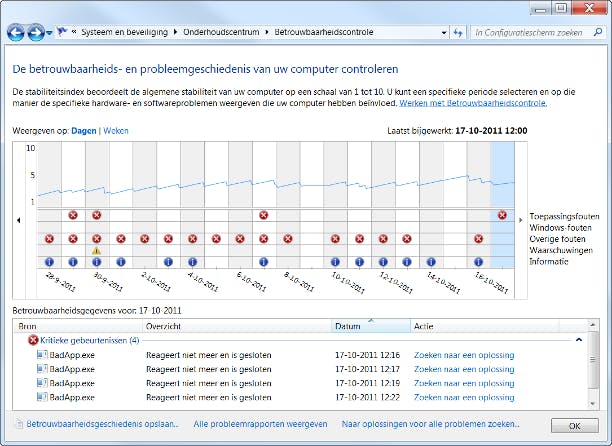Image resolution: width=612 pixels, height=446 pixels.
Task: Click the Betrouwbaarheidscontrole breadcrumb
Action: point(324,32)
